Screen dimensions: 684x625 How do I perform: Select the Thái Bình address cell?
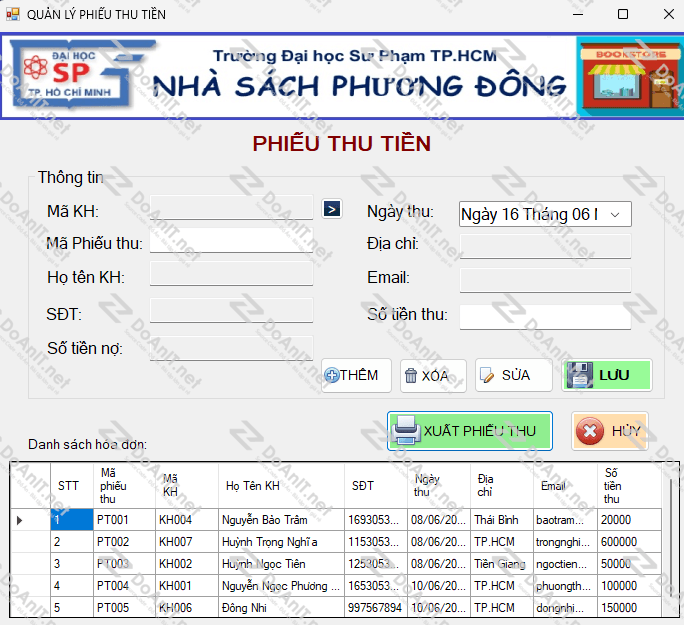pos(502,520)
